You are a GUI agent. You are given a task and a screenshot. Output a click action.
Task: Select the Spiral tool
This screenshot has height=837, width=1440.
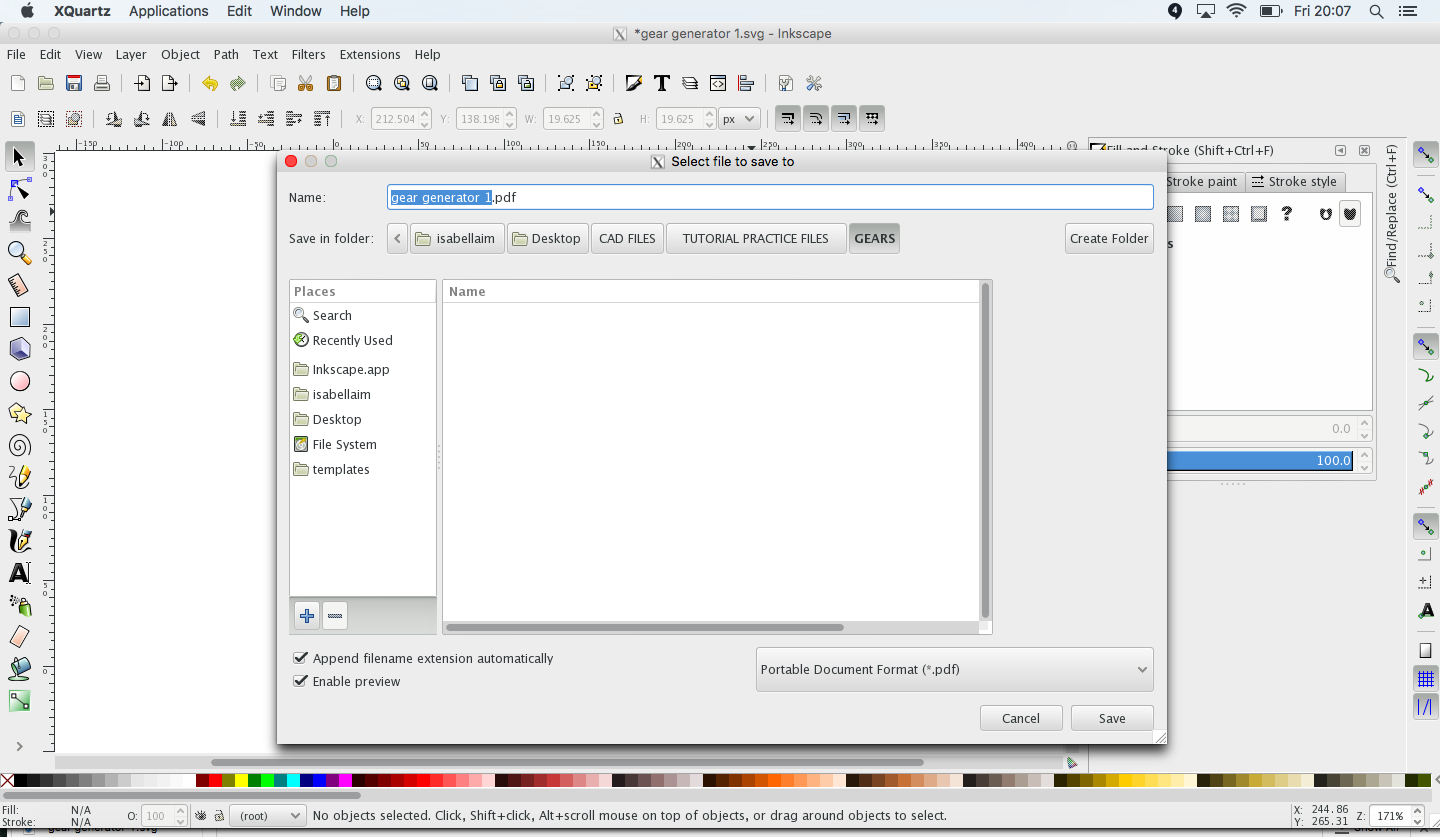point(19,445)
